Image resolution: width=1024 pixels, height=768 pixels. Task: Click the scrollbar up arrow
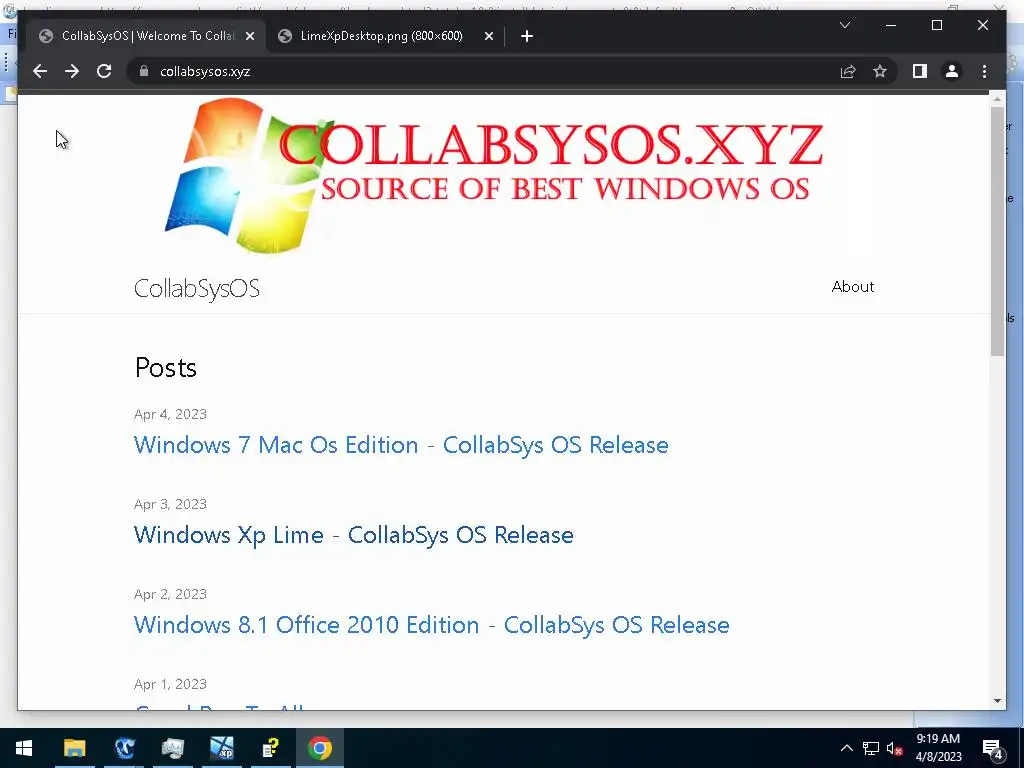coord(997,99)
